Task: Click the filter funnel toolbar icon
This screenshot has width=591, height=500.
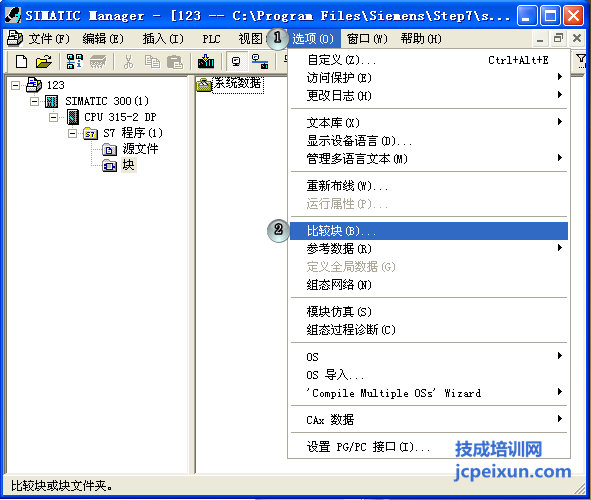Action: pyautogui.click(x=581, y=60)
